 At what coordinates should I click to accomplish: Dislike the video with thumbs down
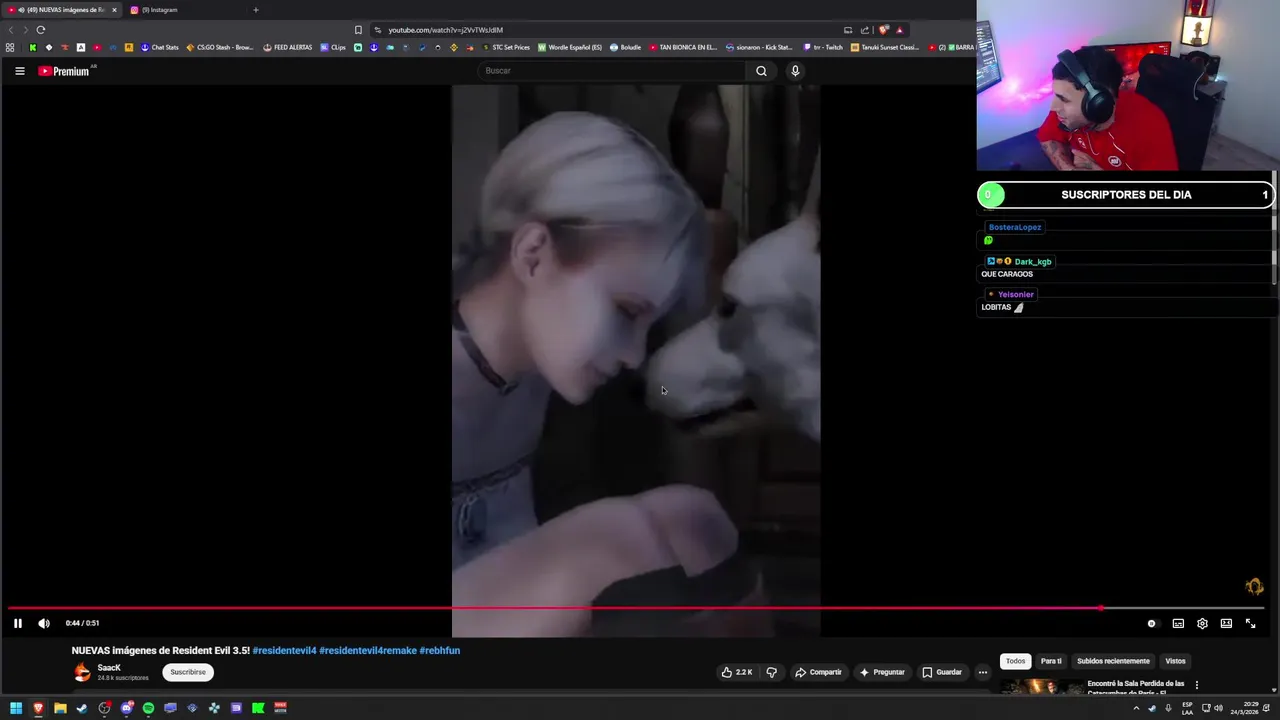pos(771,672)
